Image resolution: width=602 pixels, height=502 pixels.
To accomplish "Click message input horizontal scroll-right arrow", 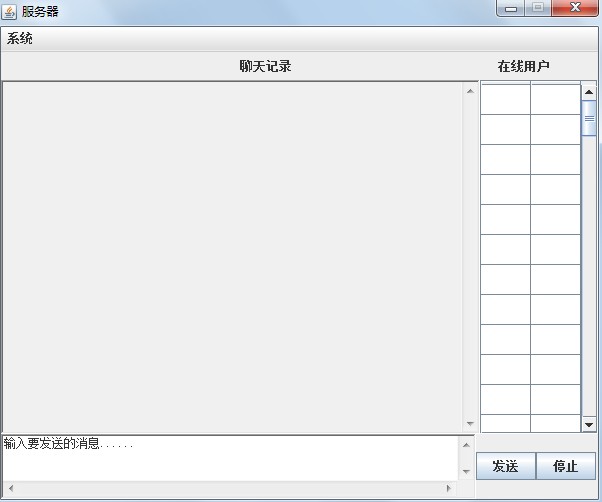I will [x=448, y=488].
